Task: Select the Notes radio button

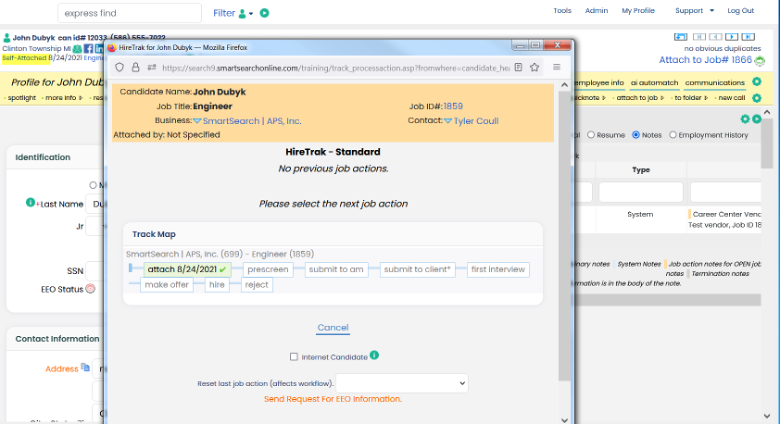Action: (x=636, y=135)
